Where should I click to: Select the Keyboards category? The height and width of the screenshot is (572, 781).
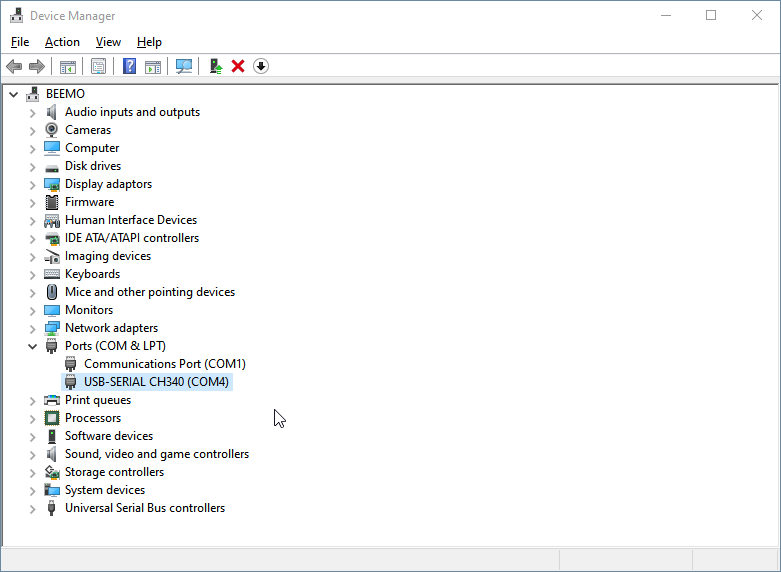click(x=92, y=274)
